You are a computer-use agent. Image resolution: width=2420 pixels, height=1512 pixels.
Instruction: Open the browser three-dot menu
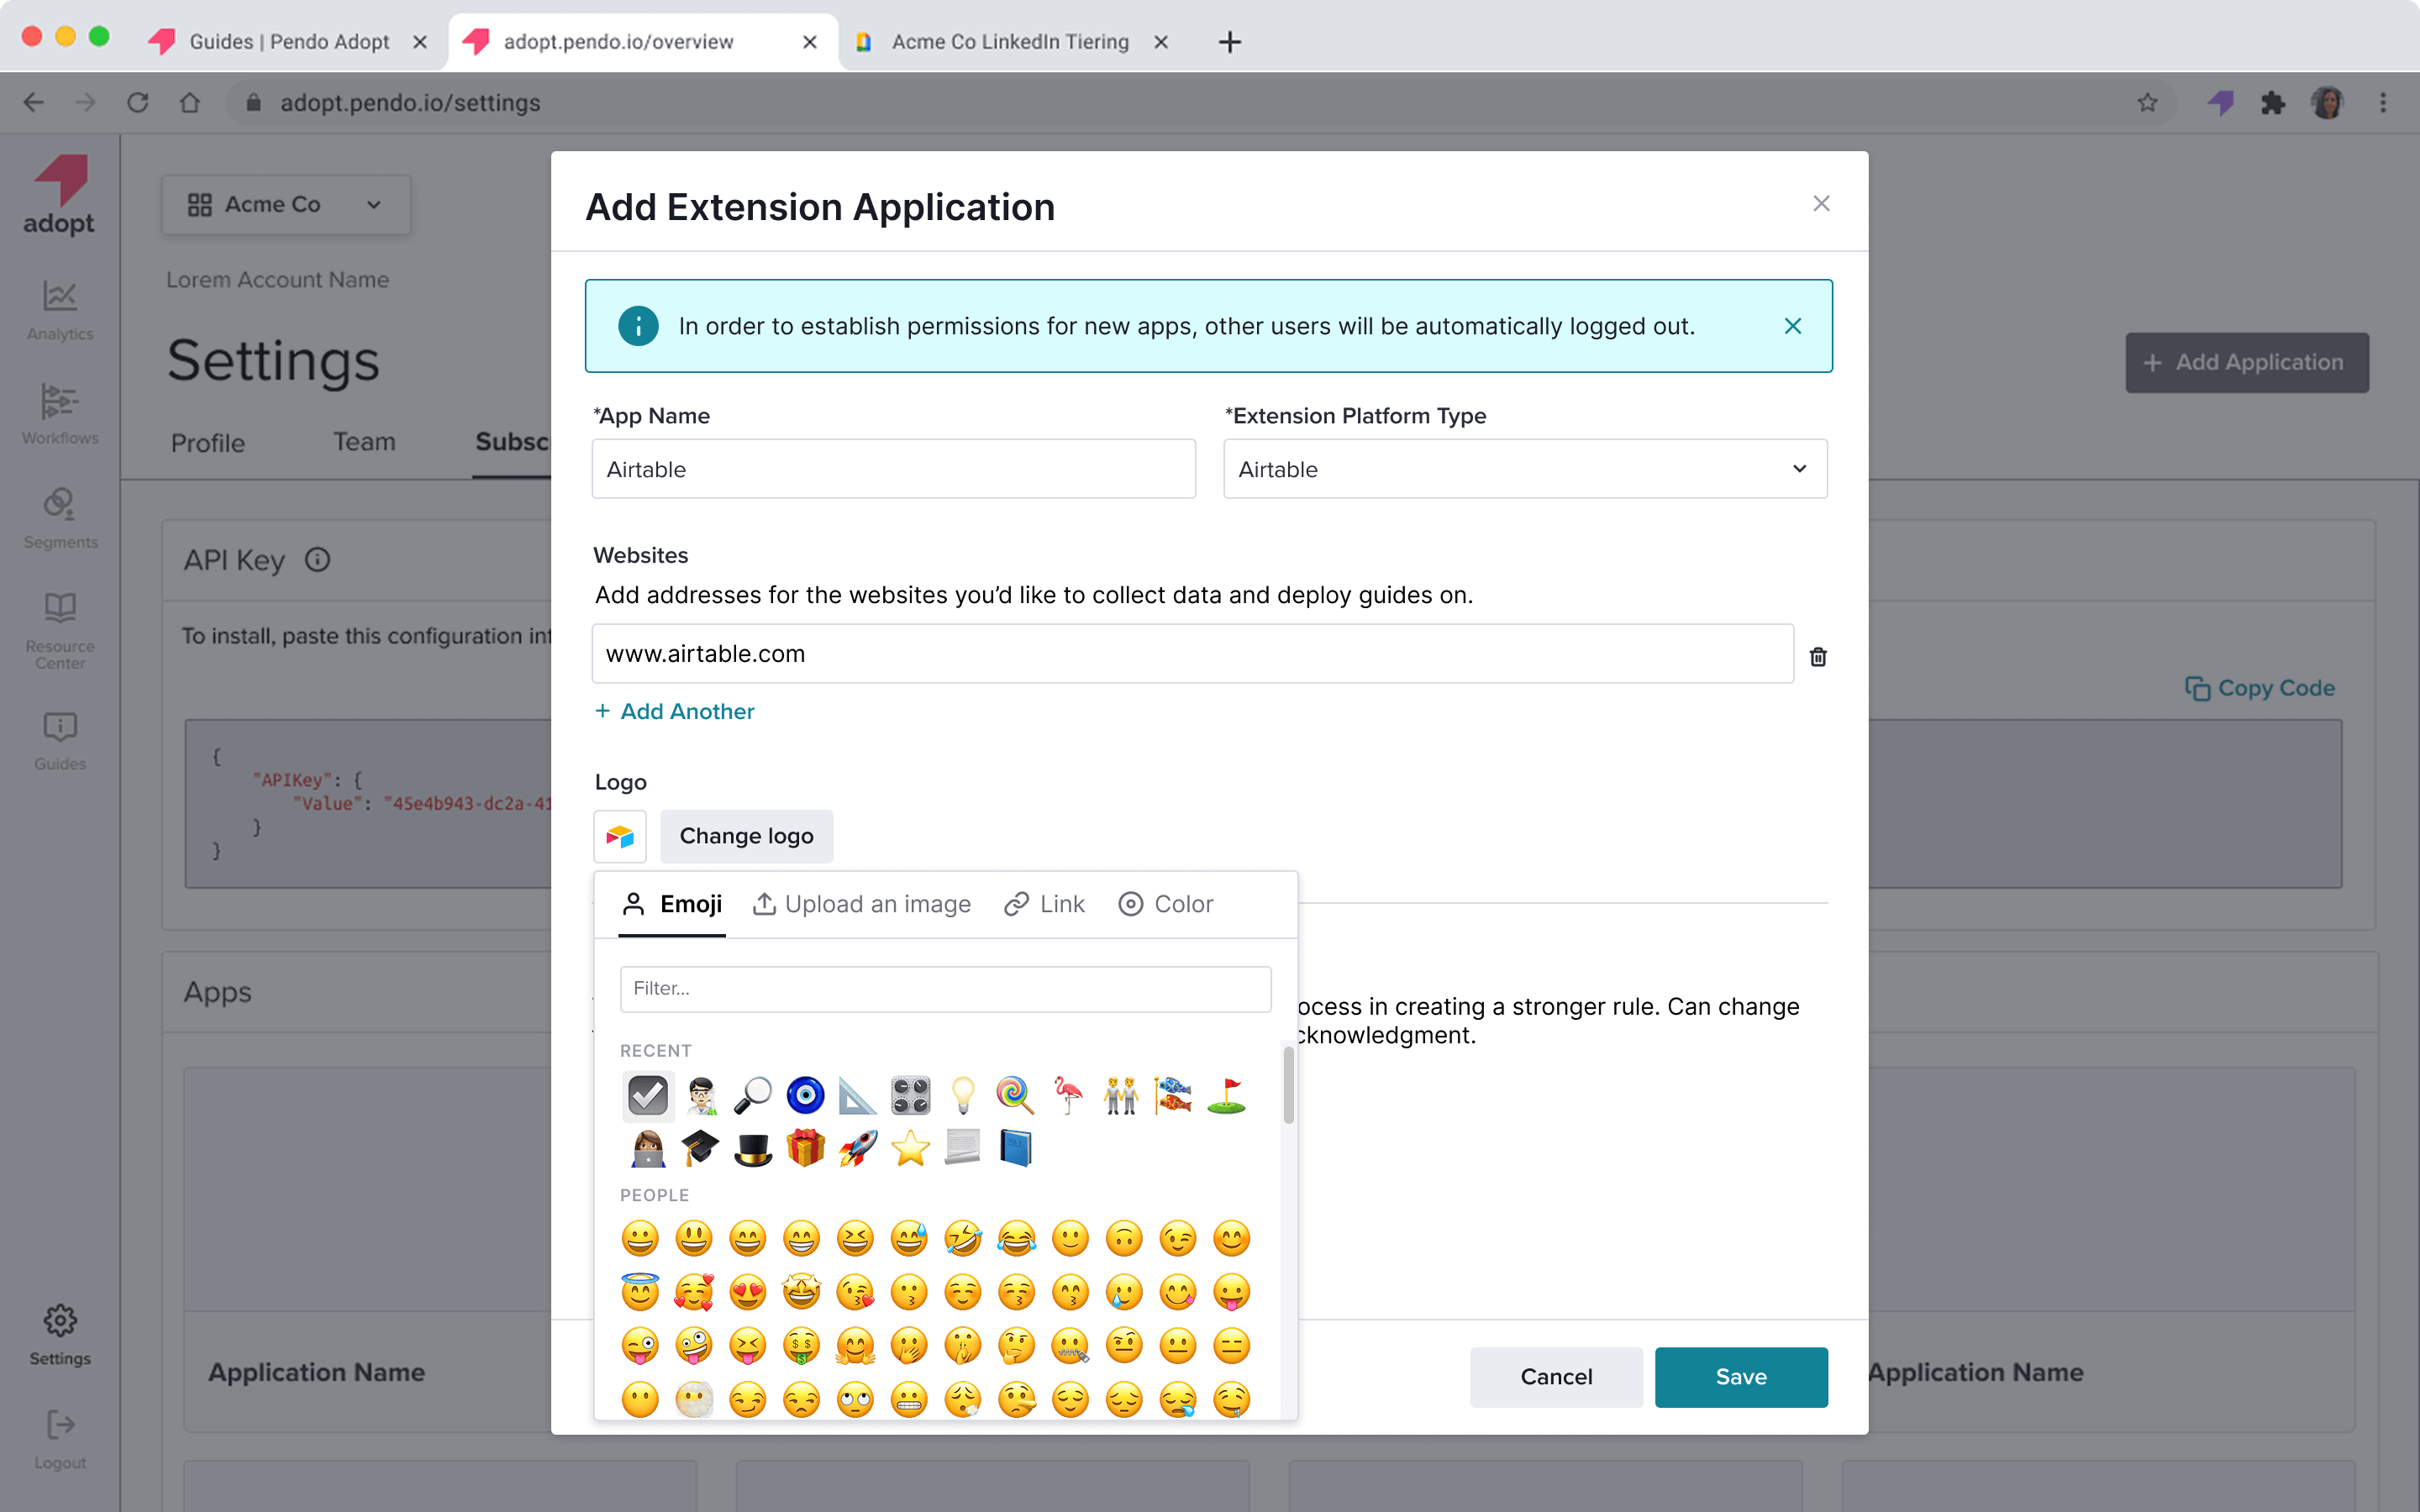click(2383, 102)
